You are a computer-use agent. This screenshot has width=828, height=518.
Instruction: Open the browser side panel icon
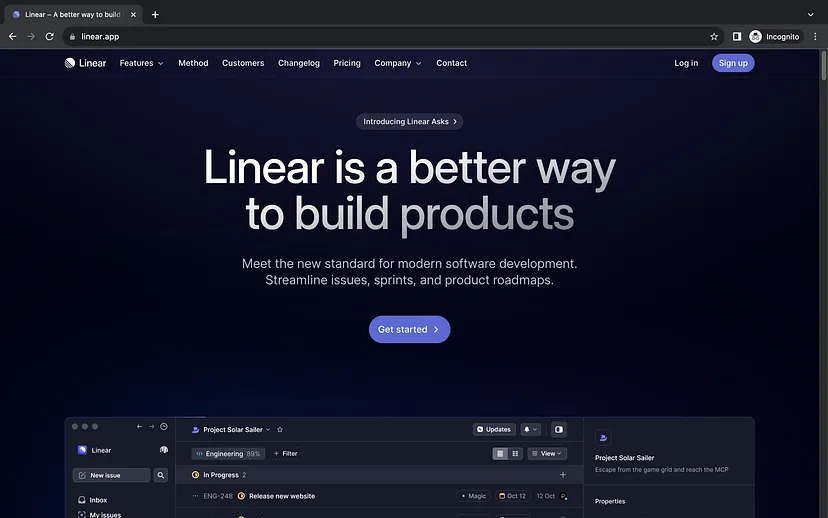coord(737,36)
